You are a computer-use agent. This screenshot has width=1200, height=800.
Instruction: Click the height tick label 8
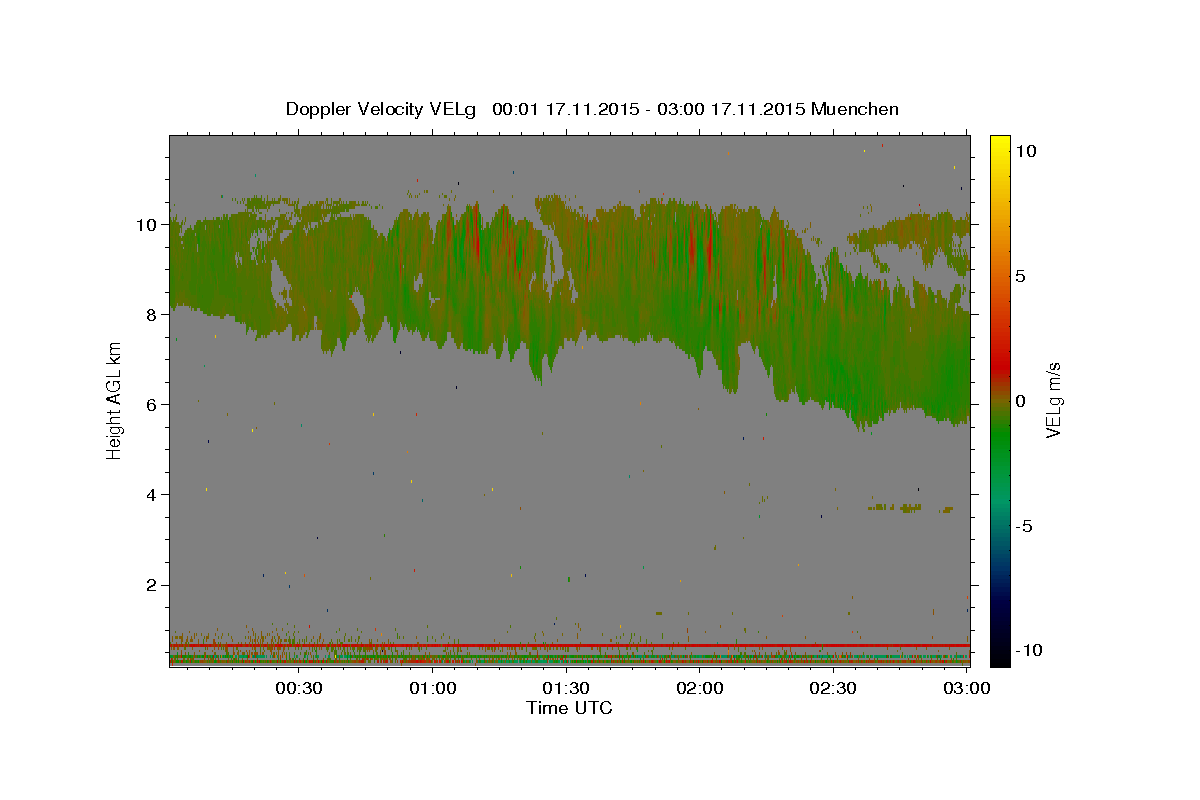[153, 315]
